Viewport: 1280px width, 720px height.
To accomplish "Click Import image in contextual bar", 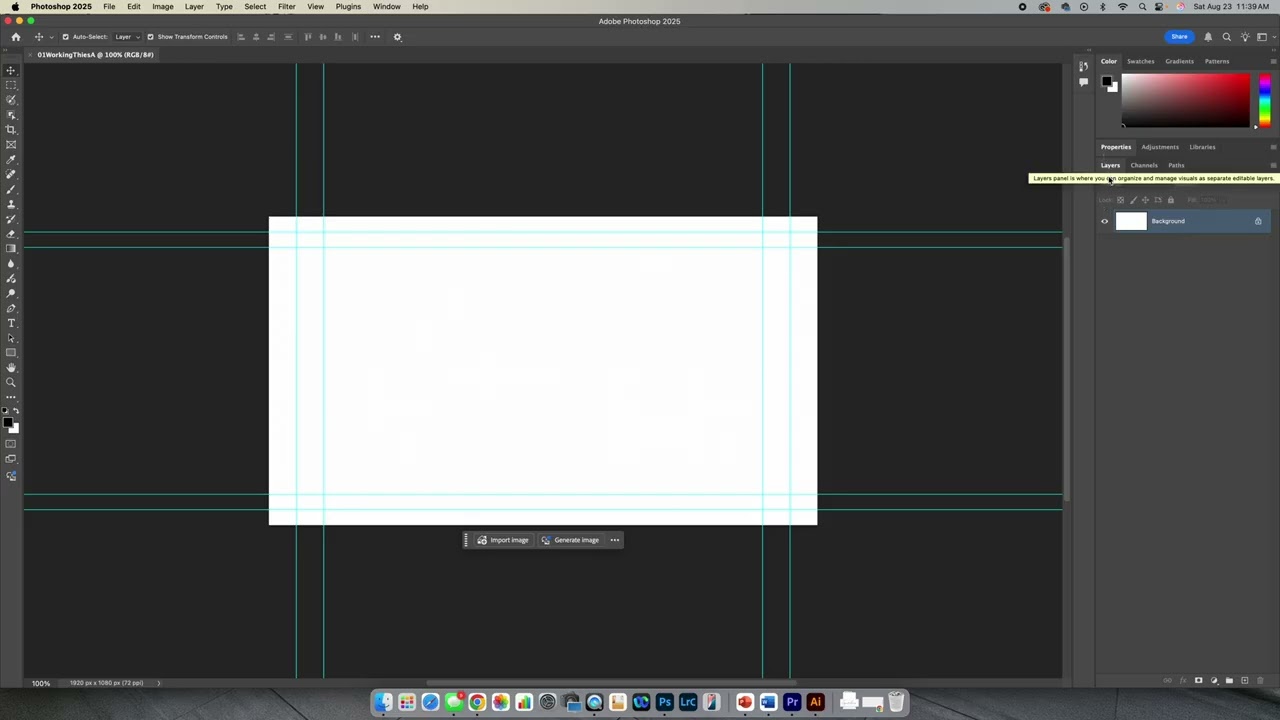I will 502,540.
